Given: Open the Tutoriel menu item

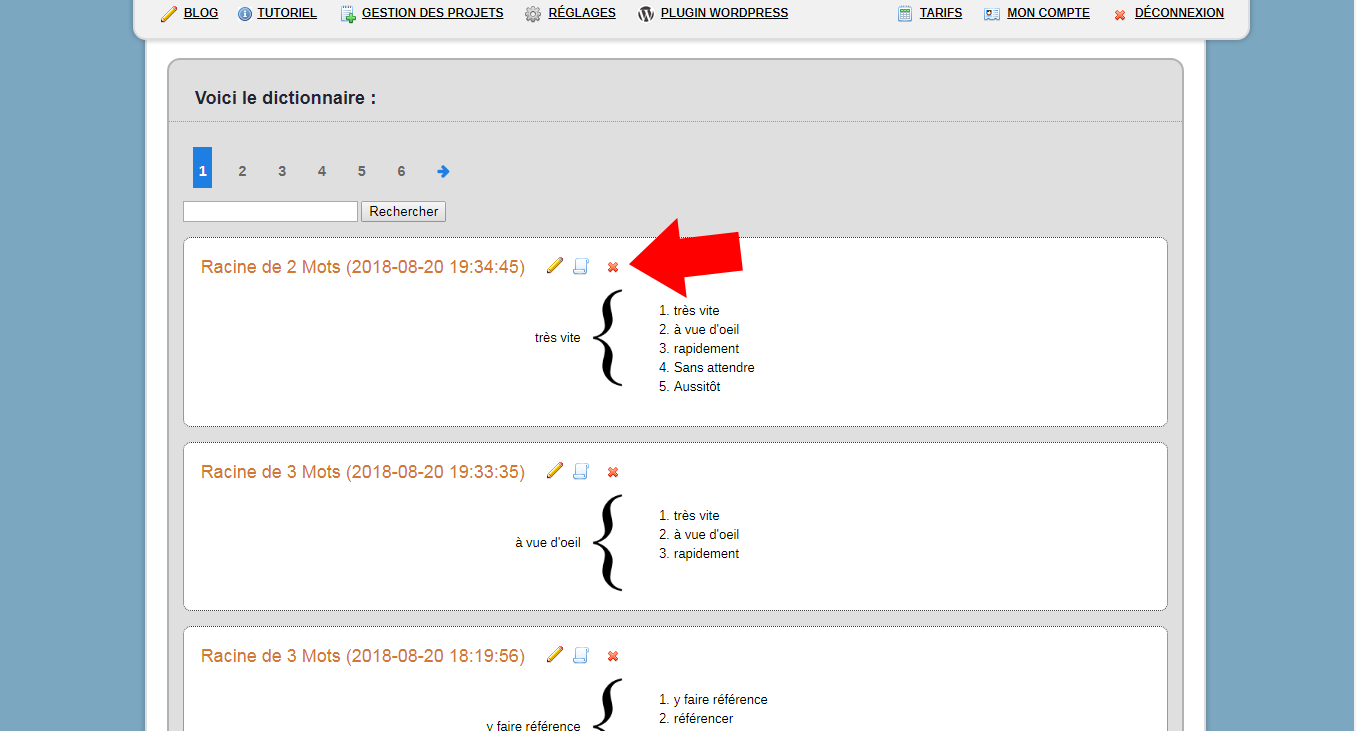Looking at the screenshot, I should 287,13.
